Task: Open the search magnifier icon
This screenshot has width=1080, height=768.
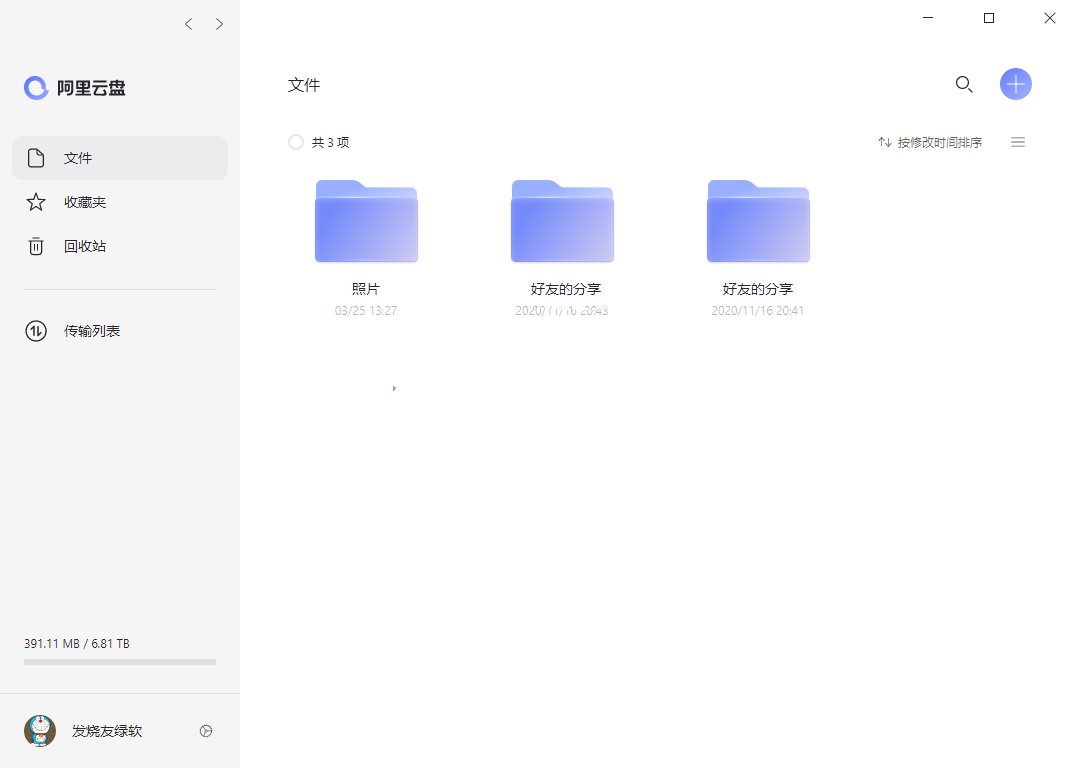Action: pos(964,85)
